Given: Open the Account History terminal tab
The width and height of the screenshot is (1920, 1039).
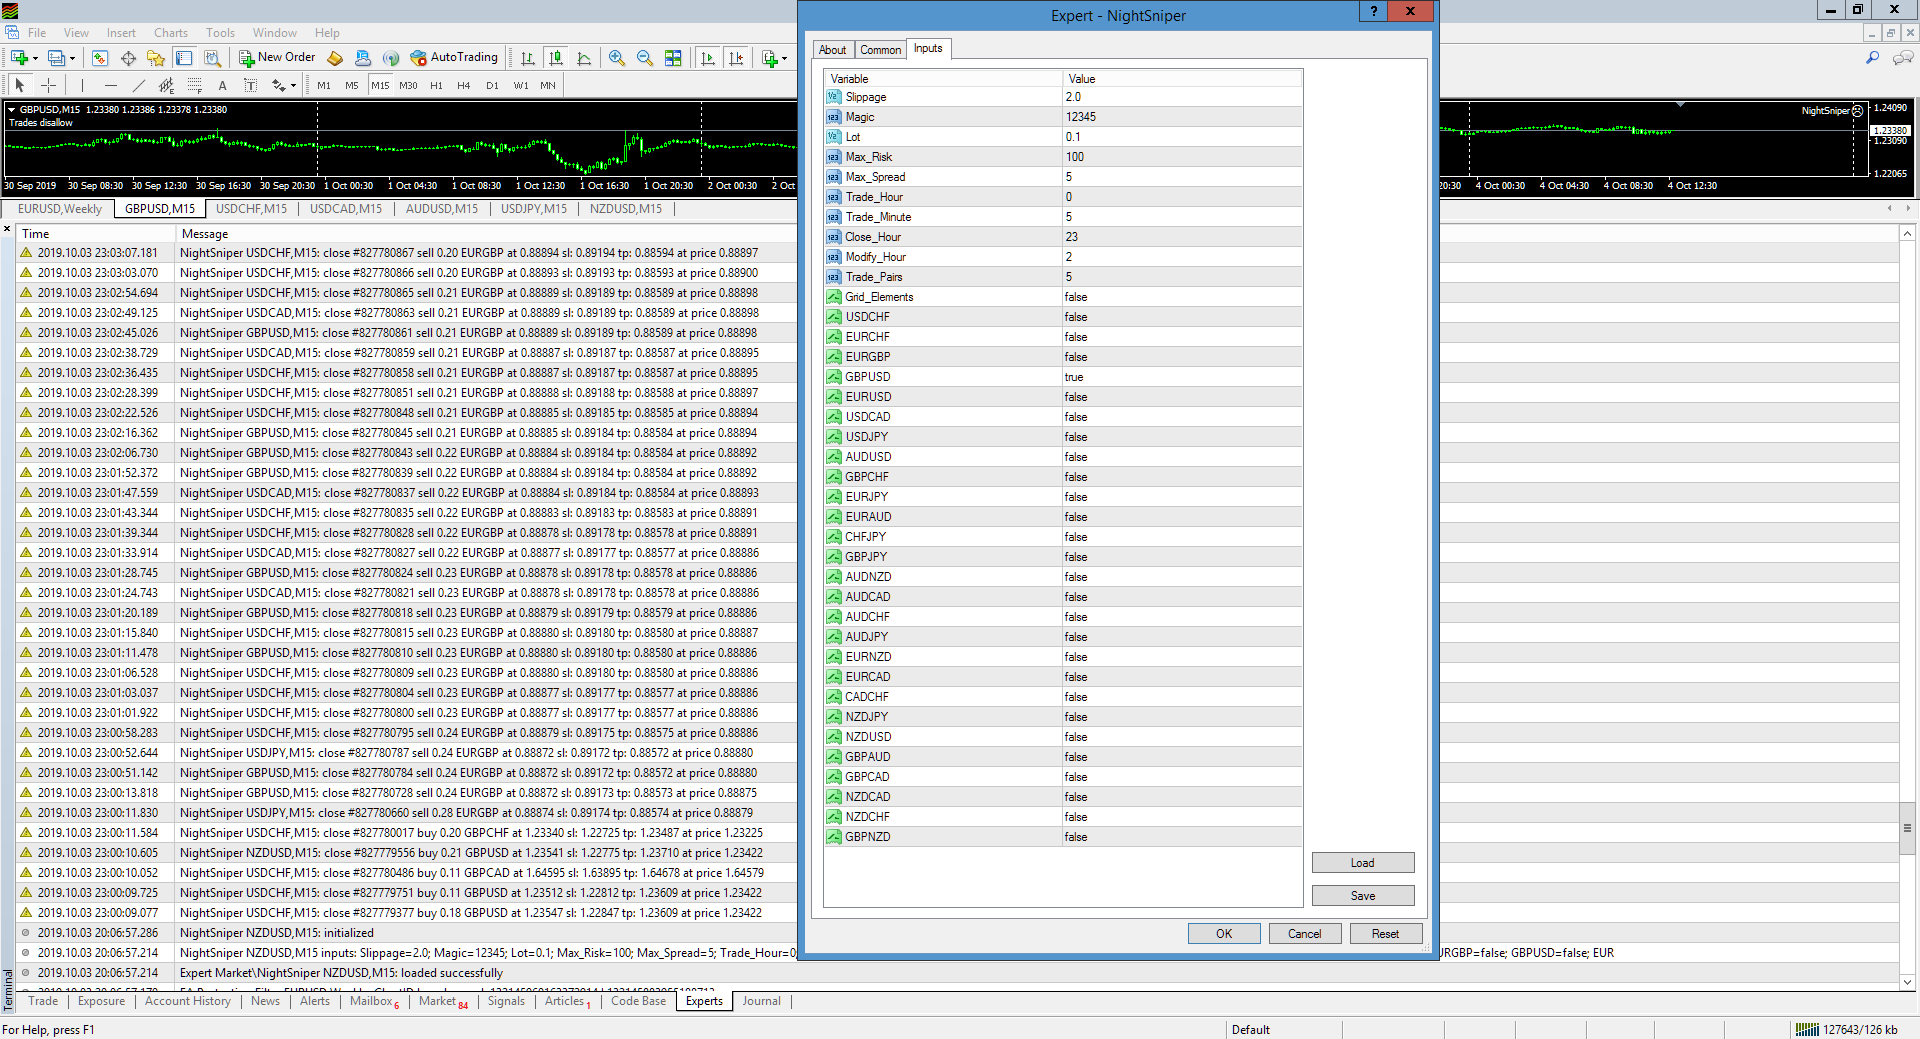Looking at the screenshot, I should 187,1001.
